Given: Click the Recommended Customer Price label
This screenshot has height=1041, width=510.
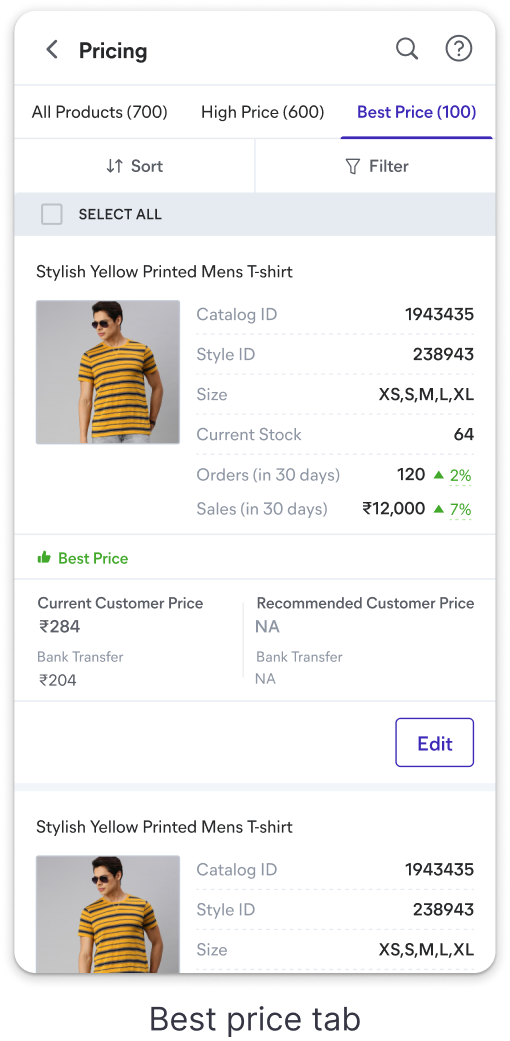Looking at the screenshot, I should 365,603.
